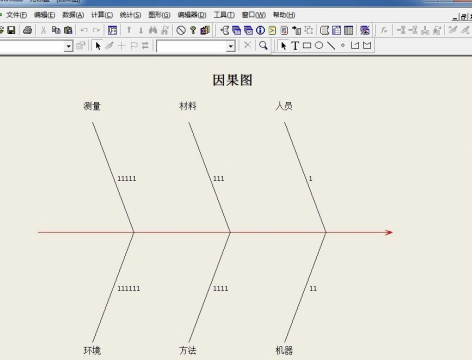Select the closed Polygon drawing tool
The image size is (472, 360).
point(367,45)
